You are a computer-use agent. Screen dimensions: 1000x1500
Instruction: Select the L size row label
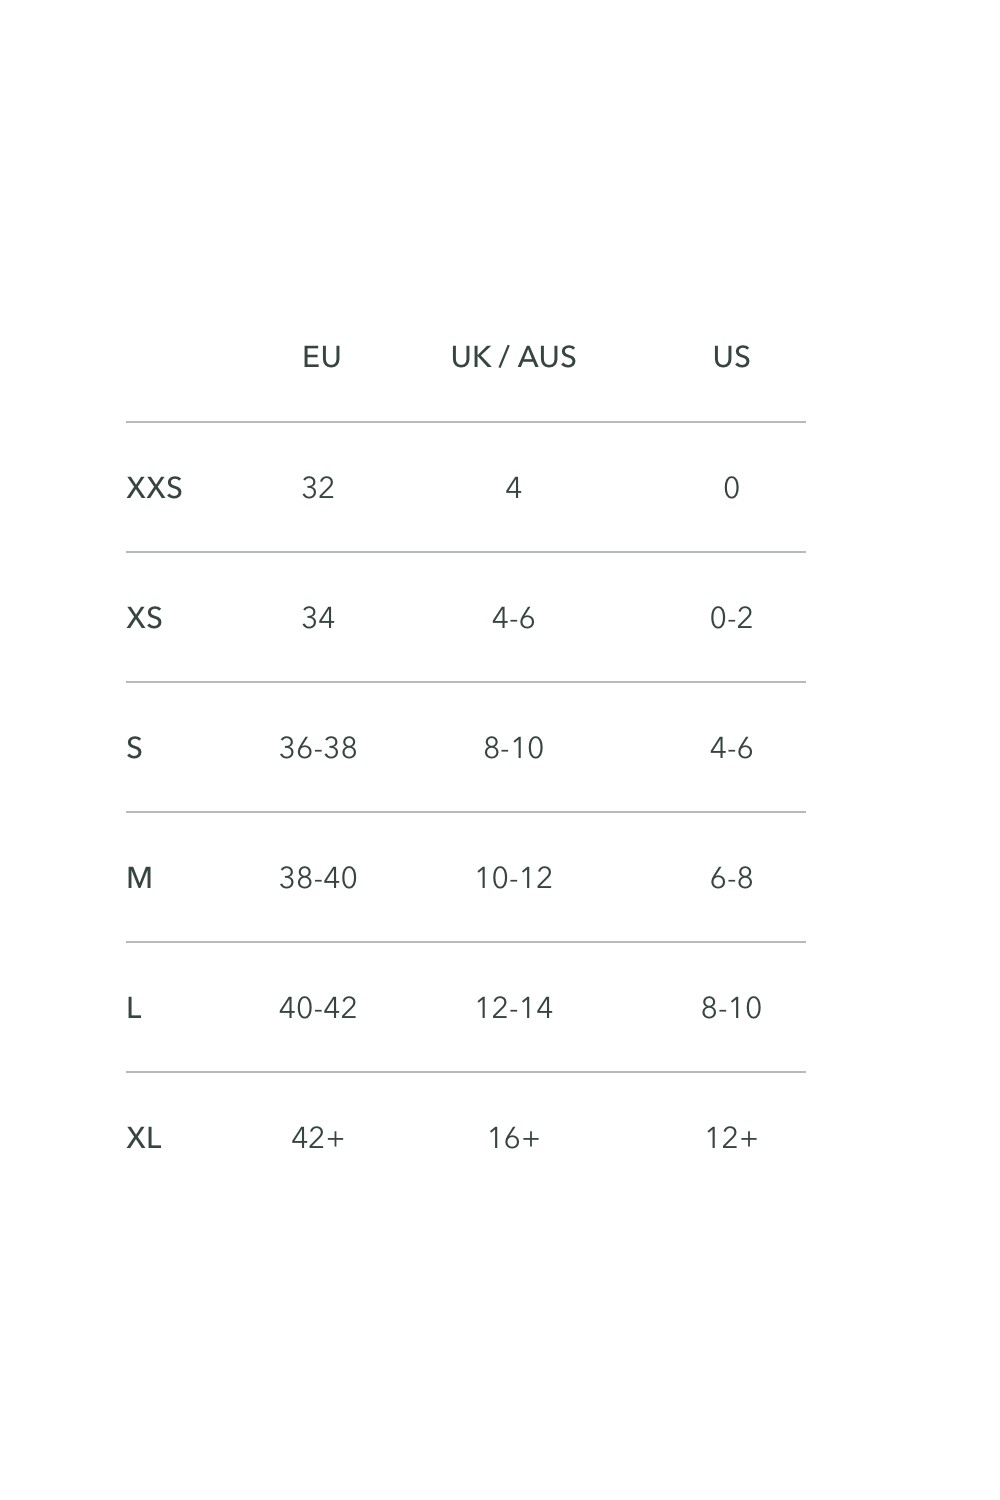tap(134, 1008)
